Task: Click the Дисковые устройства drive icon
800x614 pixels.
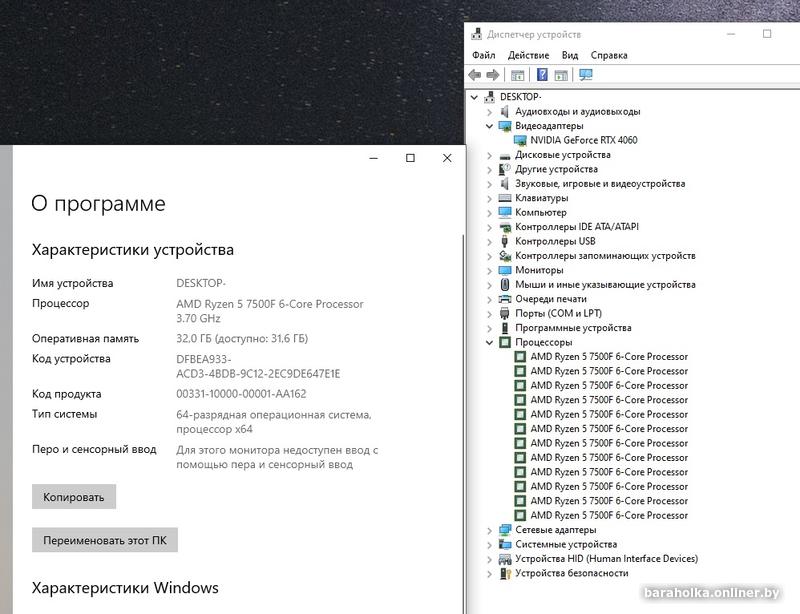Action: pos(505,155)
